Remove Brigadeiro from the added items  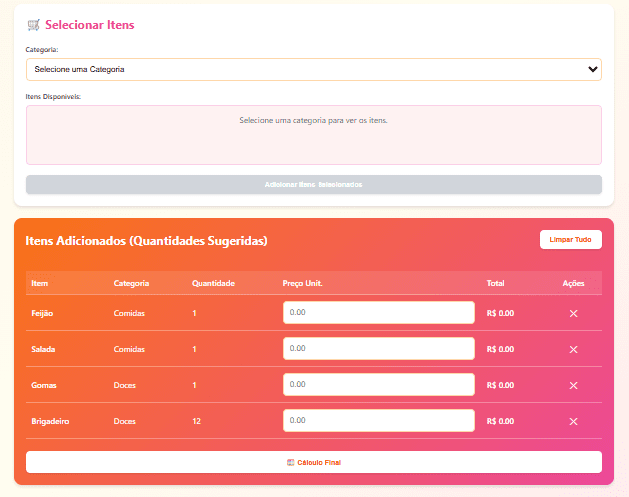click(573, 421)
